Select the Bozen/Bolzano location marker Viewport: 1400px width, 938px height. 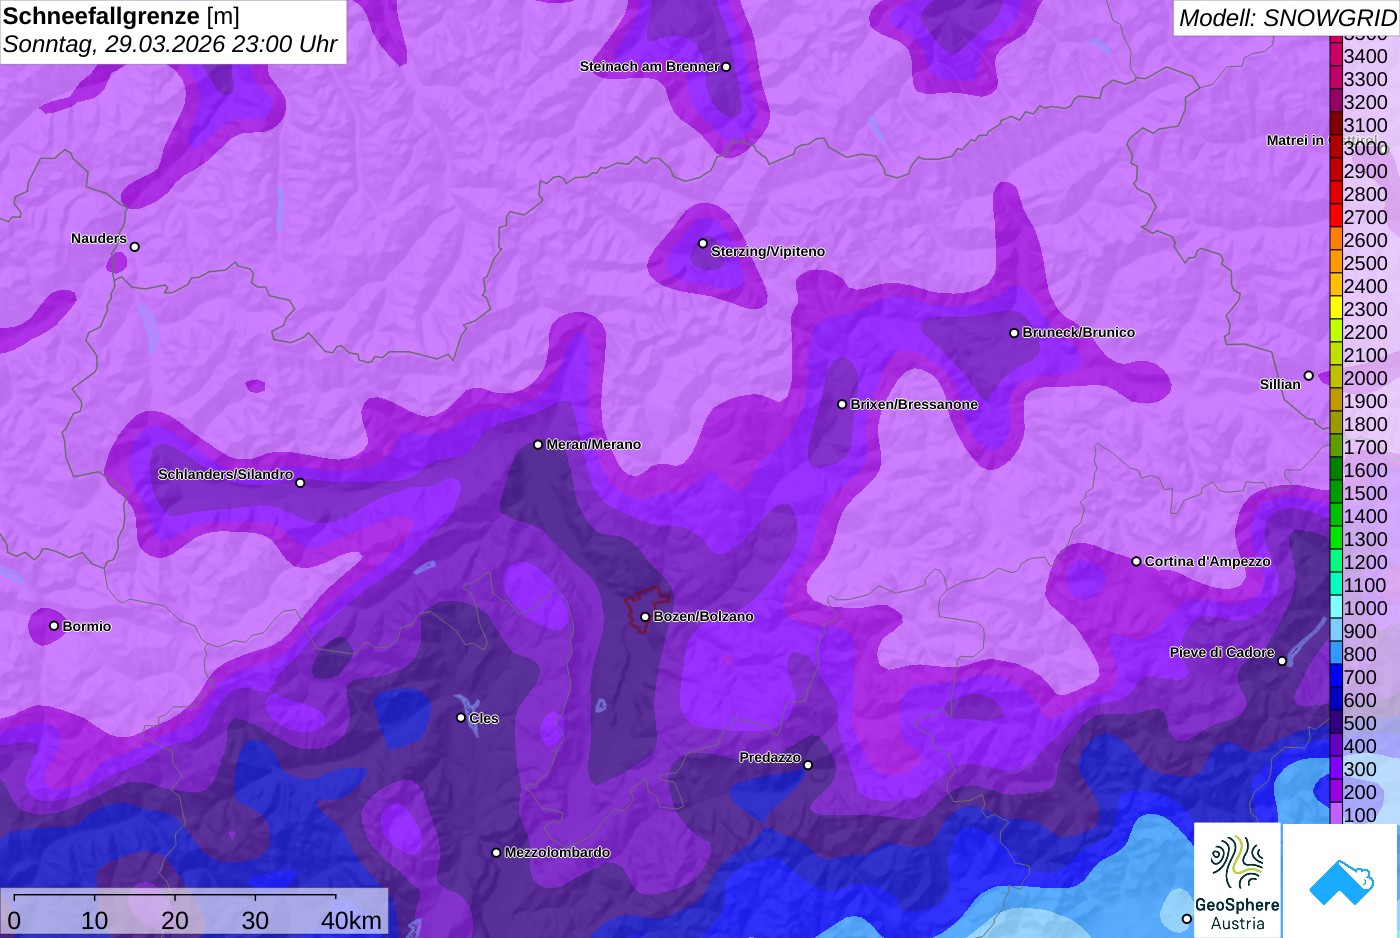[645, 617]
